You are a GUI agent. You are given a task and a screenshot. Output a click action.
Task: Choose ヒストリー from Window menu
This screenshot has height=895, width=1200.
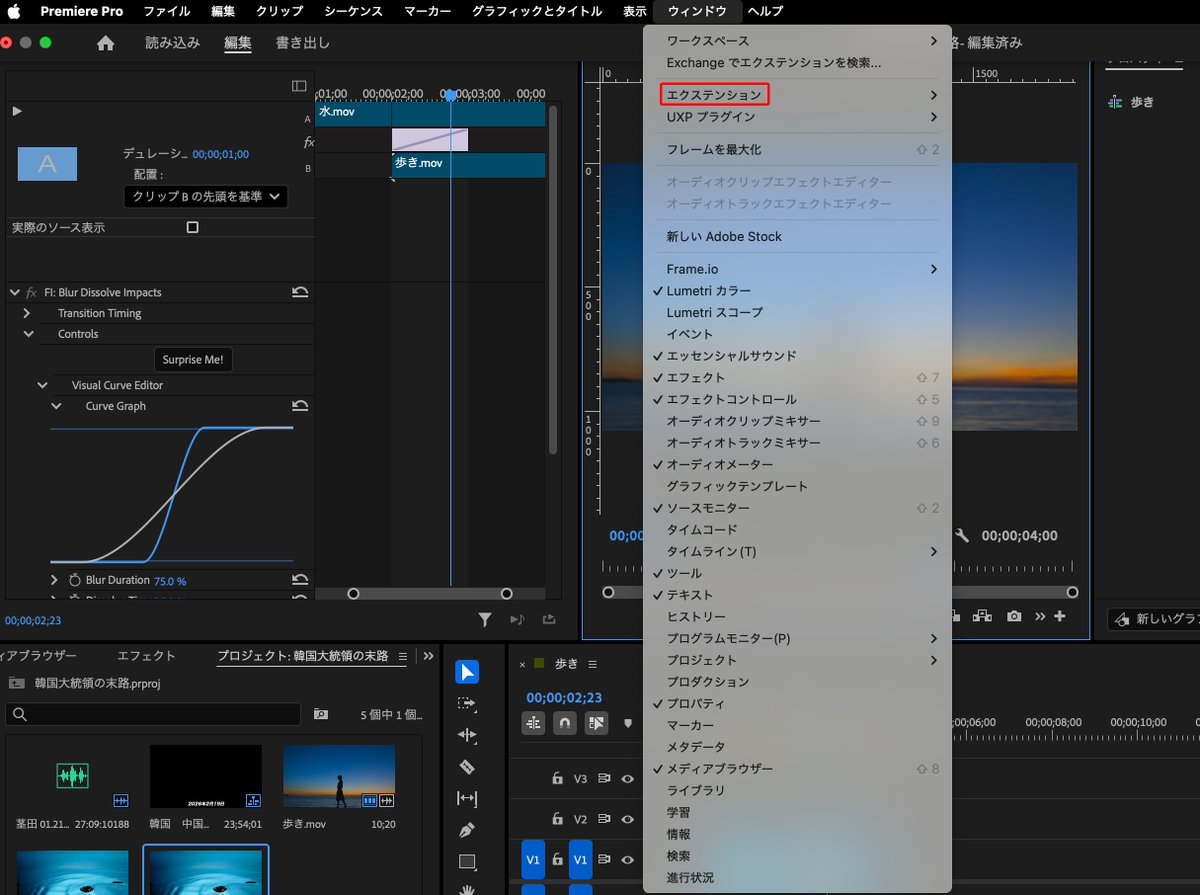point(797,616)
